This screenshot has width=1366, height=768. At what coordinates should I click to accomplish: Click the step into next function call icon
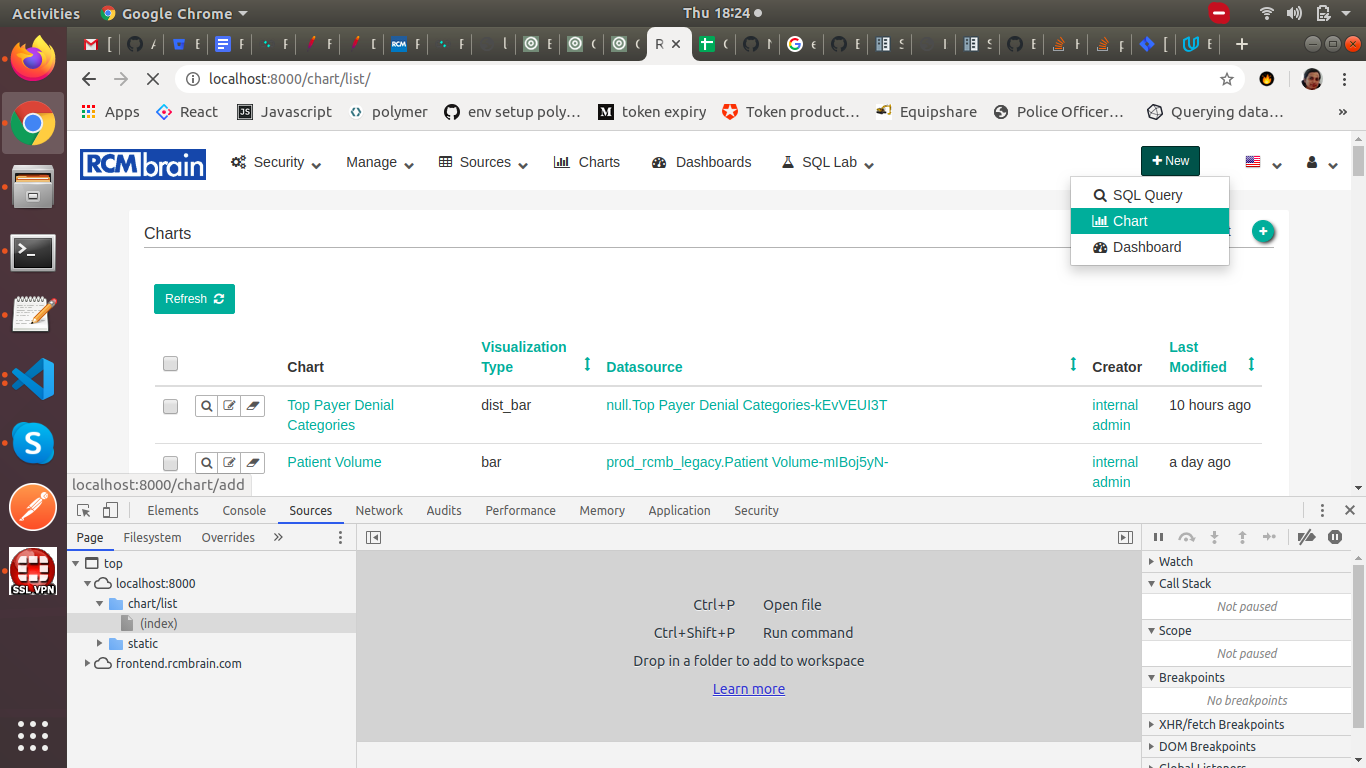pyautogui.click(x=1214, y=537)
